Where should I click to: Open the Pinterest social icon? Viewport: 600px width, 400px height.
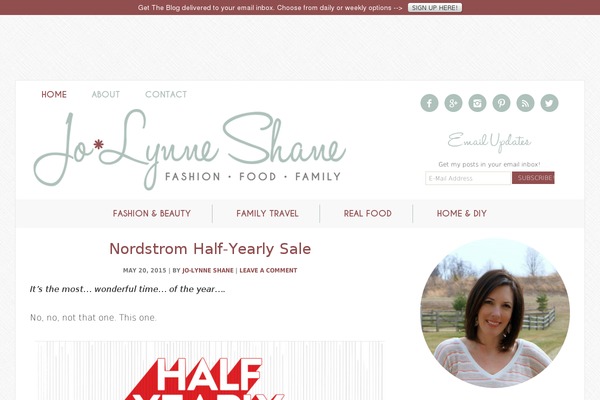coord(501,103)
